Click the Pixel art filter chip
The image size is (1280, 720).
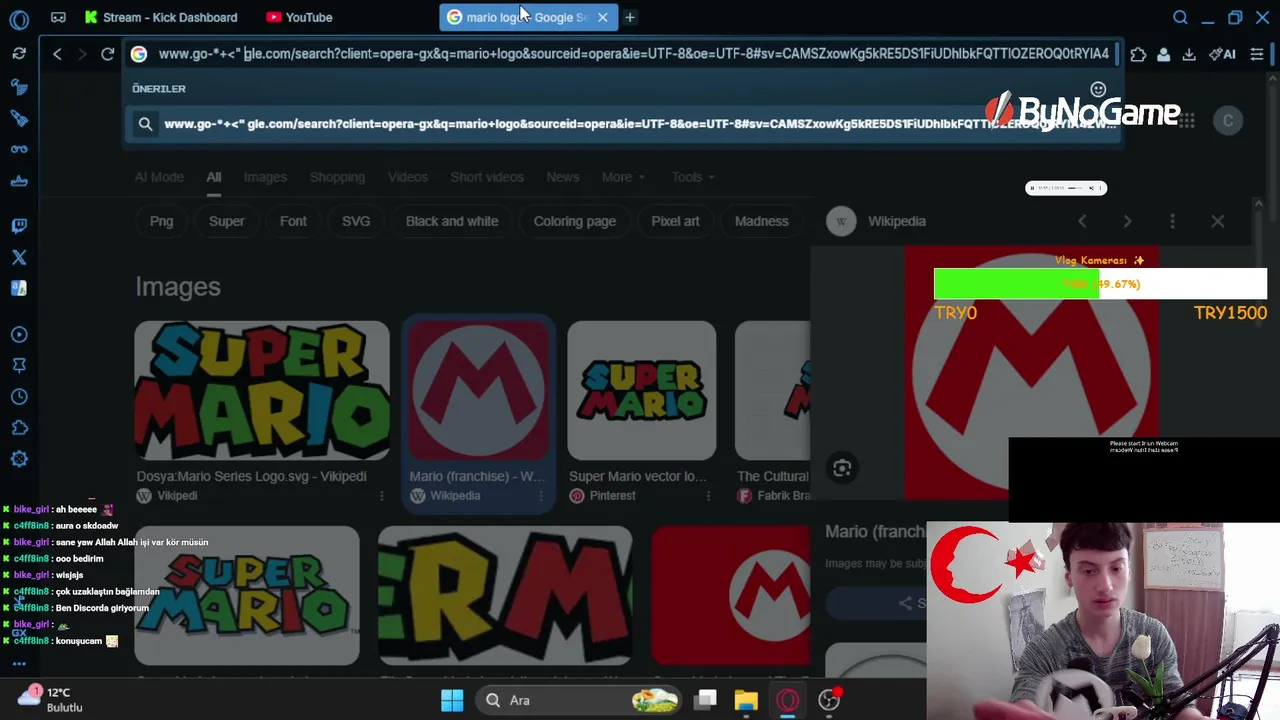(x=676, y=221)
